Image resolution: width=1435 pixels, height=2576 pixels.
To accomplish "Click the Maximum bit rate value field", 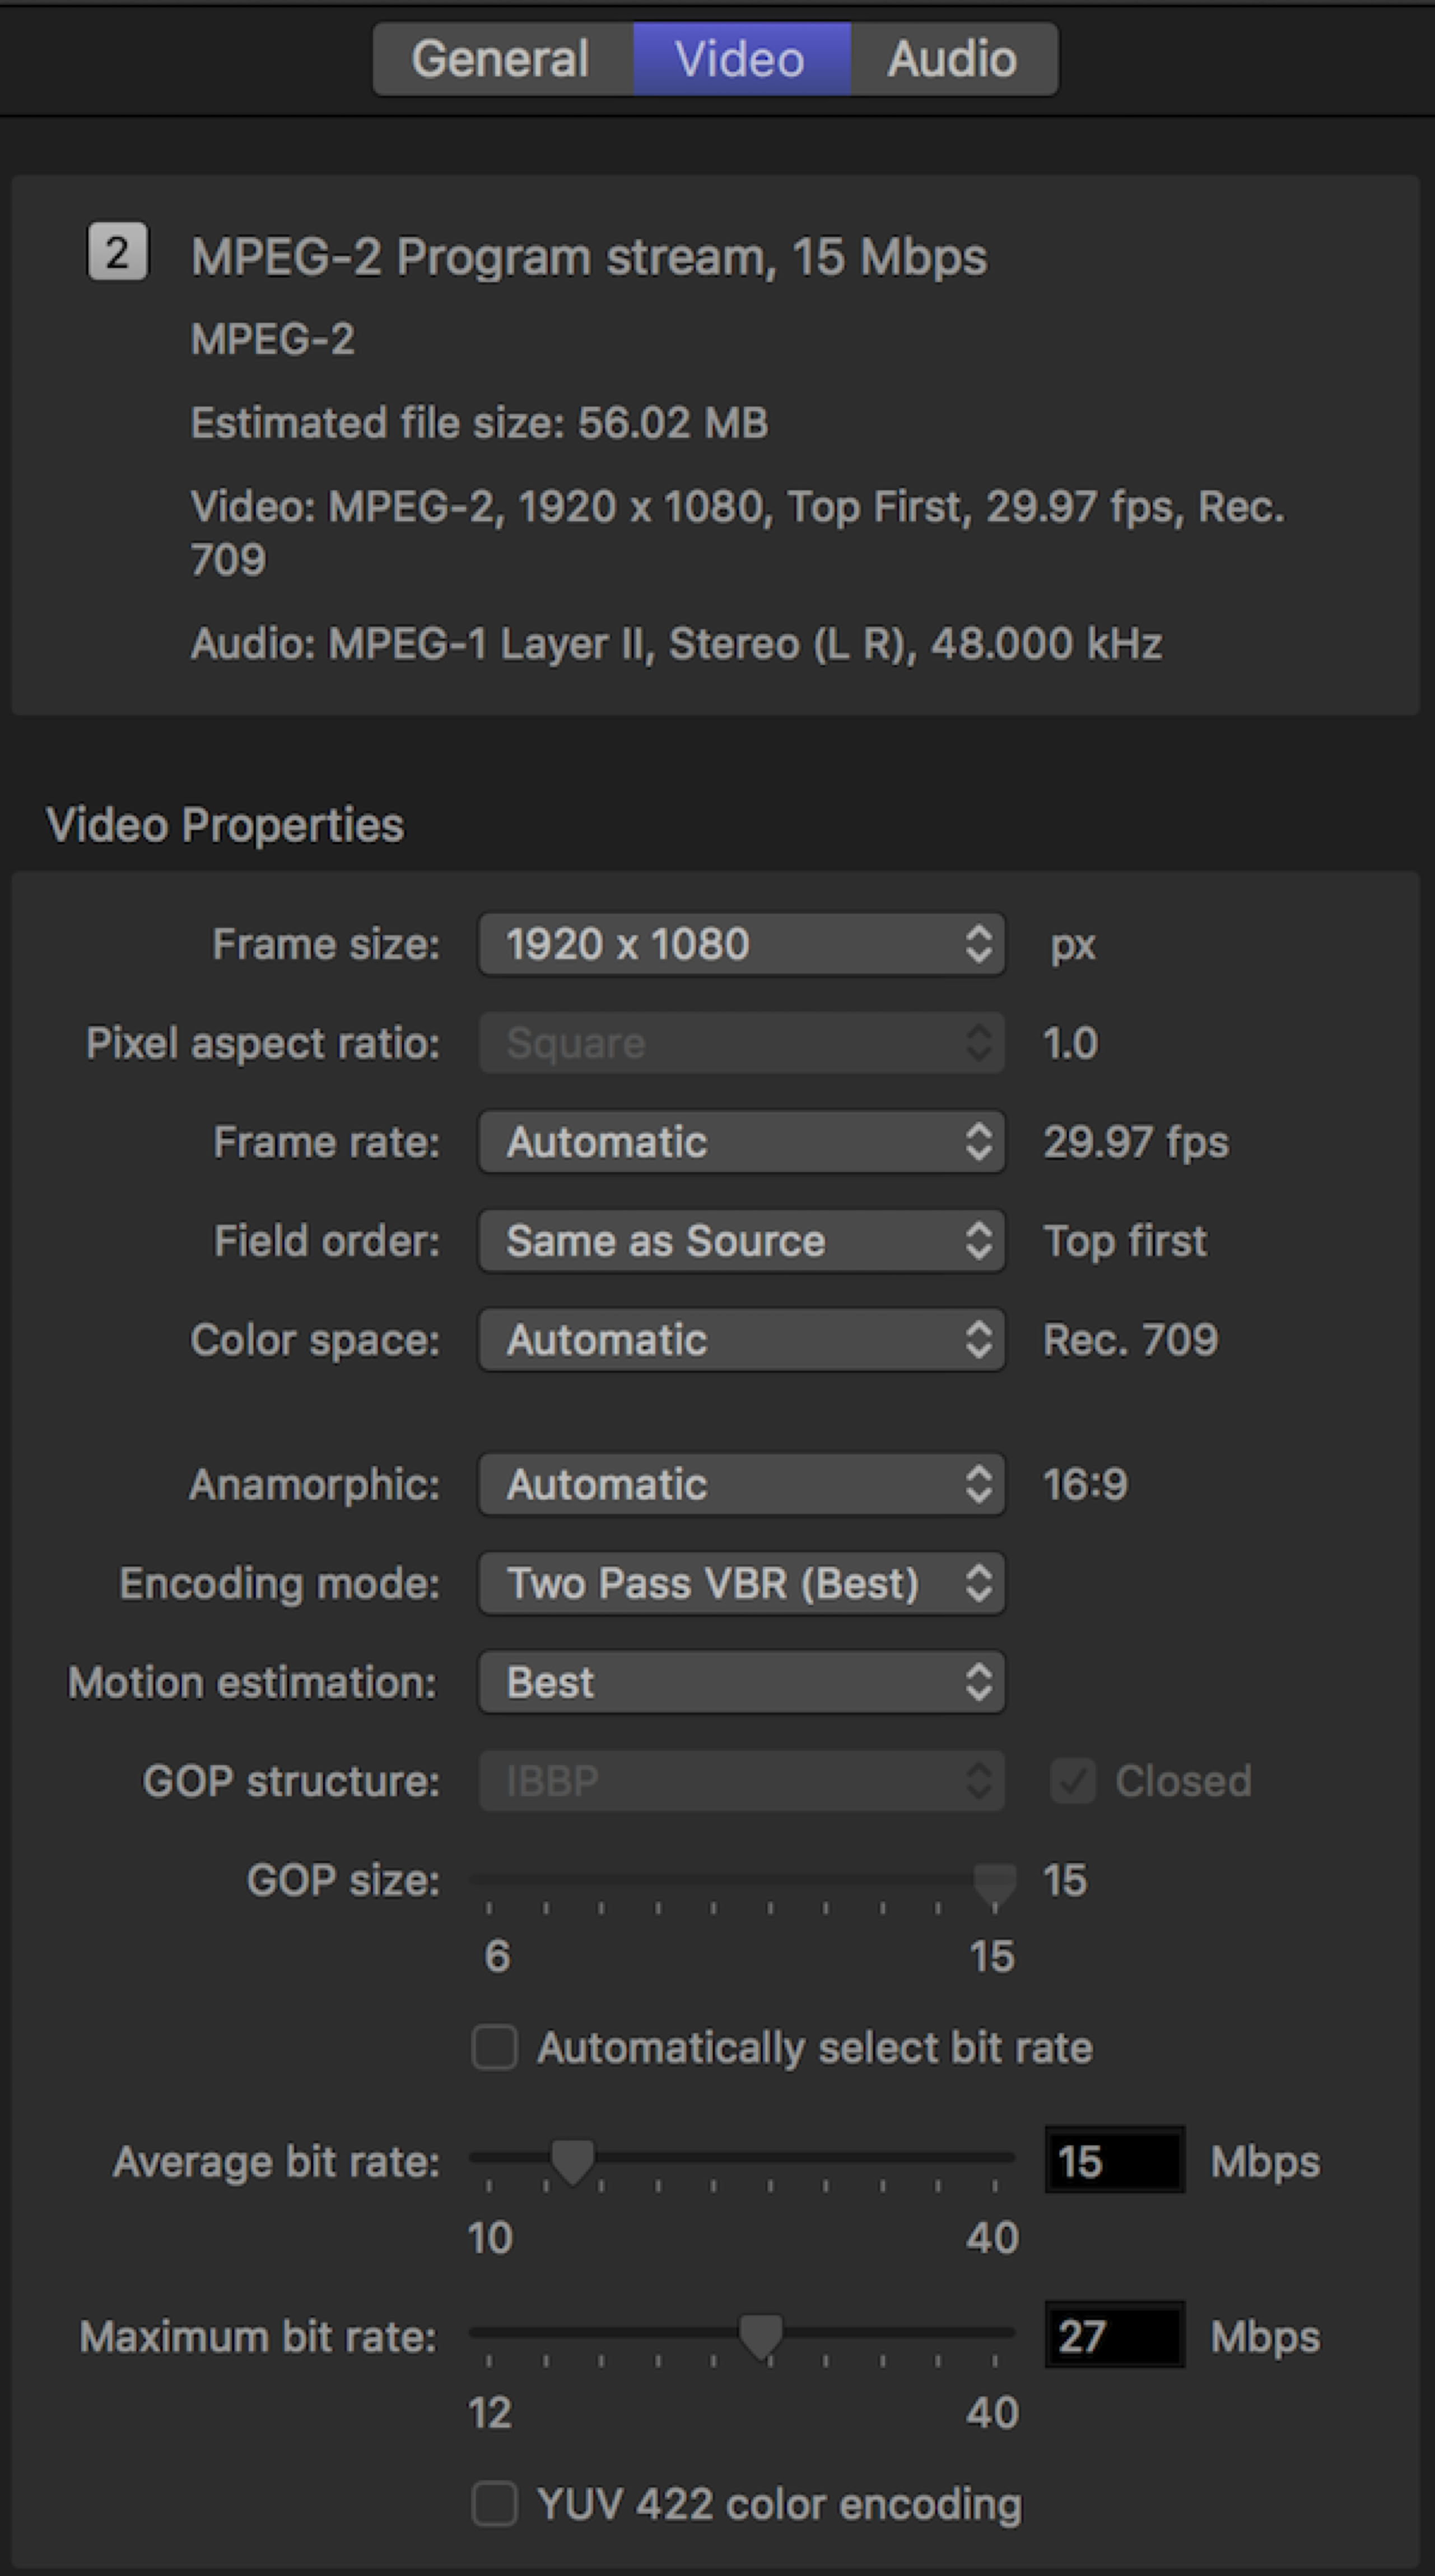I will 1114,2336.
